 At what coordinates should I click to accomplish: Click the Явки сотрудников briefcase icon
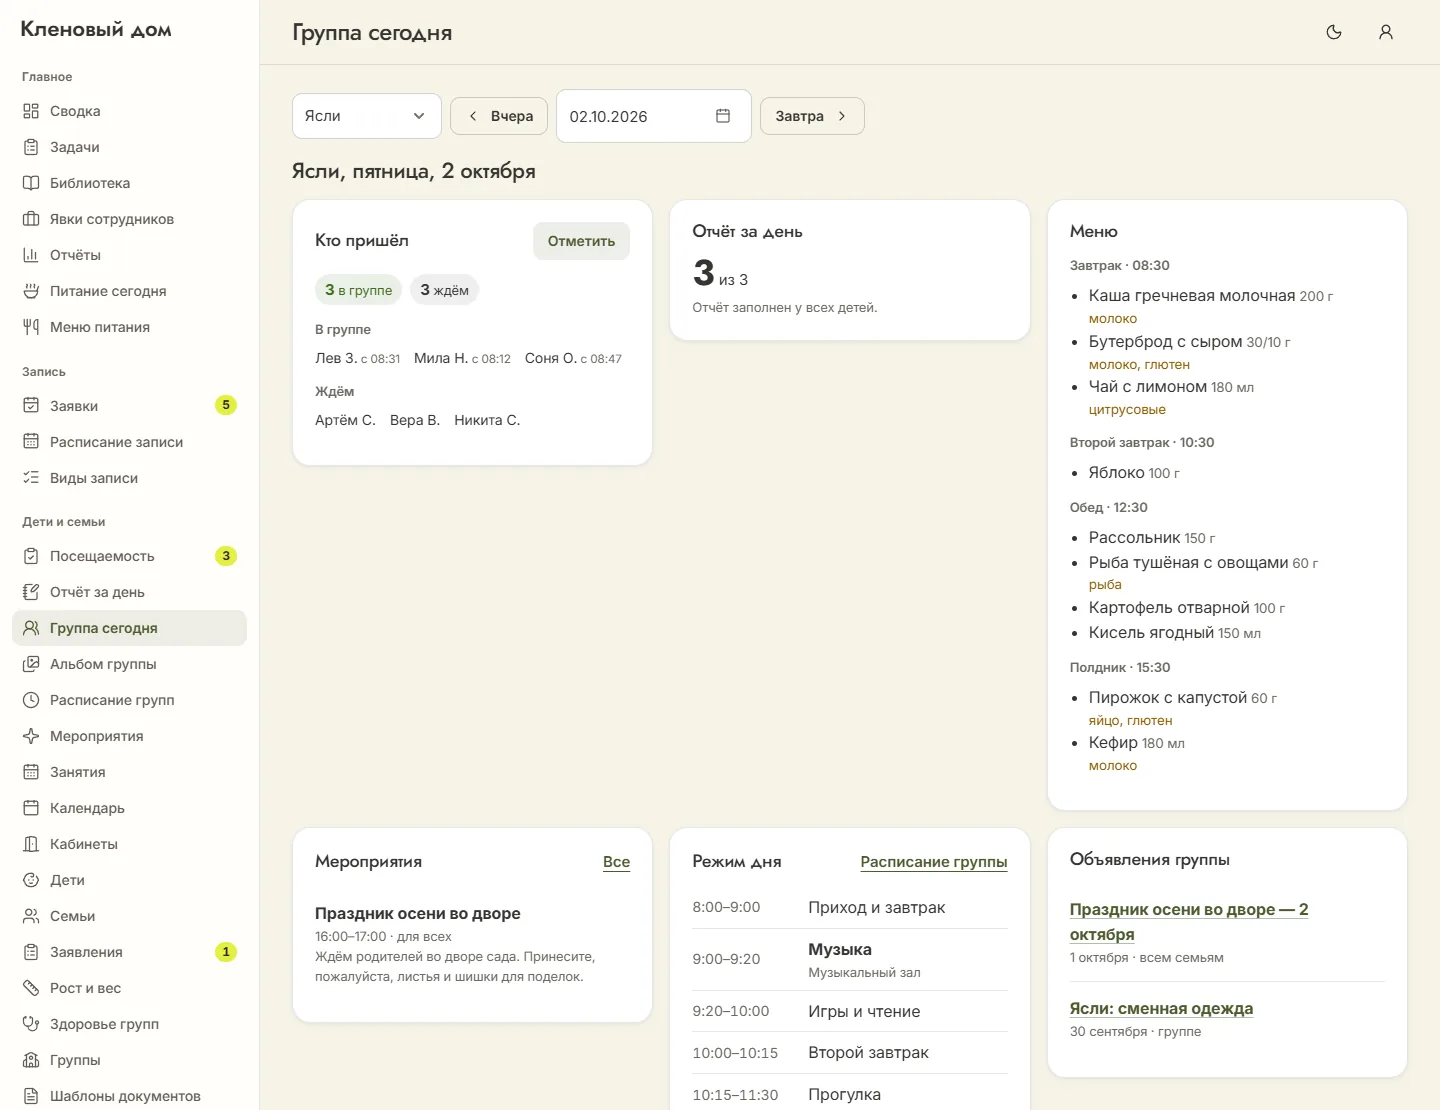[x=31, y=219]
